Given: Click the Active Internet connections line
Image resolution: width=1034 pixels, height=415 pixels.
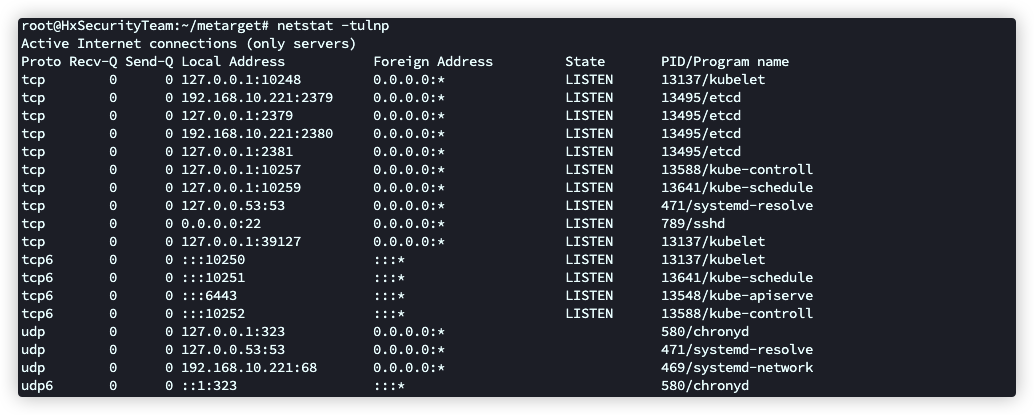Looking at the screenshot, I should pos(189,44).
